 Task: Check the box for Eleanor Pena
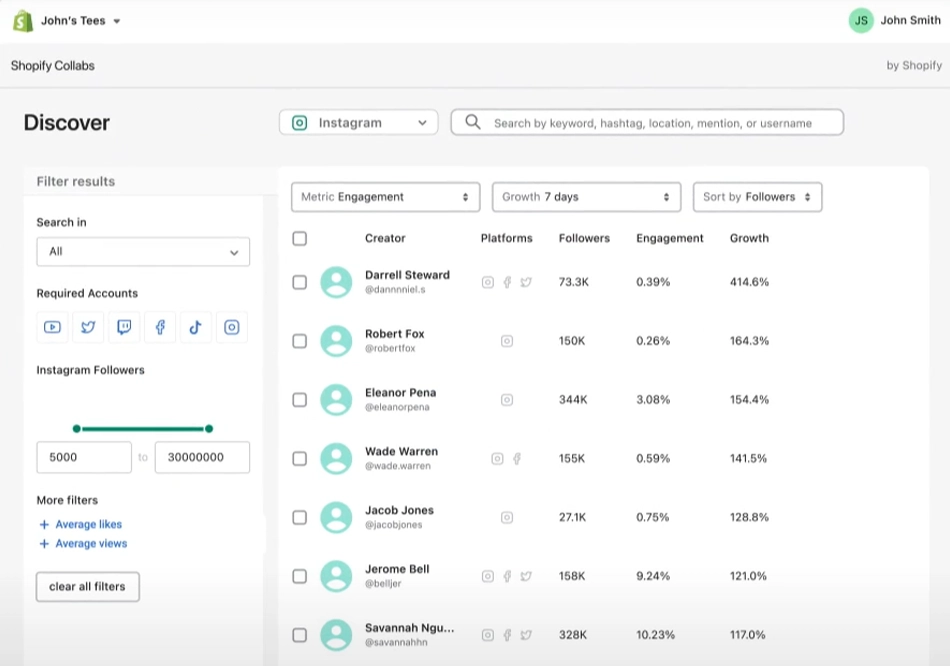[299, 400]
